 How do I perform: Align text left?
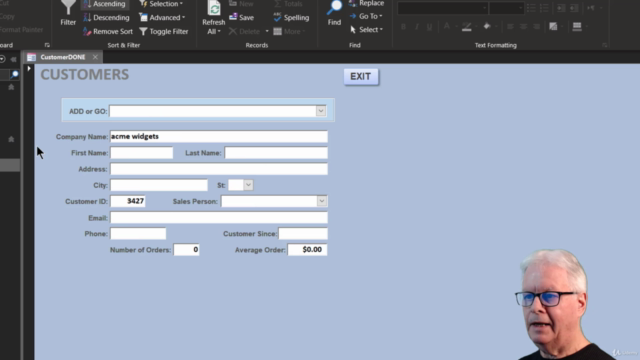pos(510,27)
